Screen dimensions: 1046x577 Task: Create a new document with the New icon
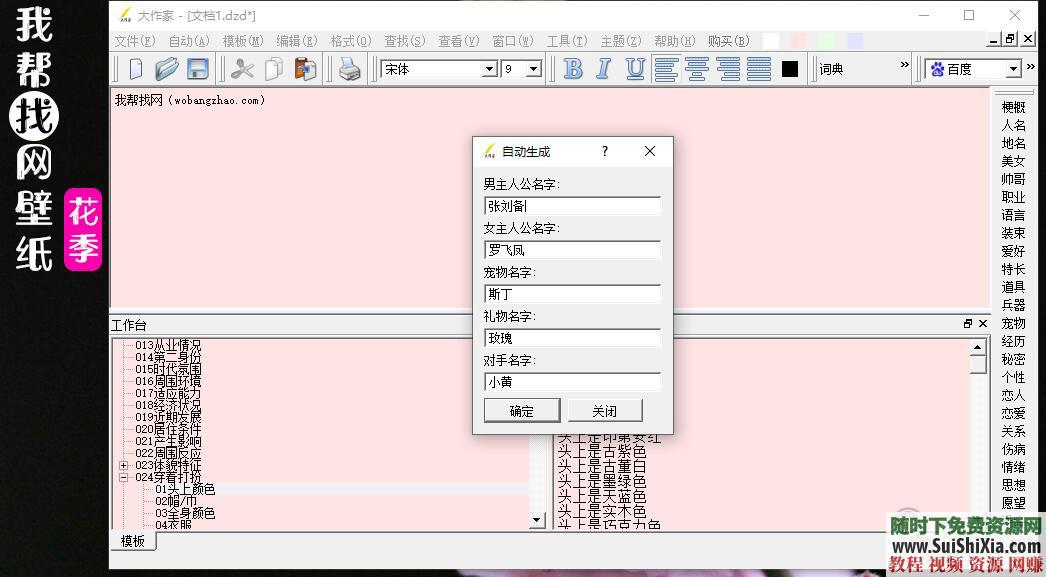click(x=137, y=68)
